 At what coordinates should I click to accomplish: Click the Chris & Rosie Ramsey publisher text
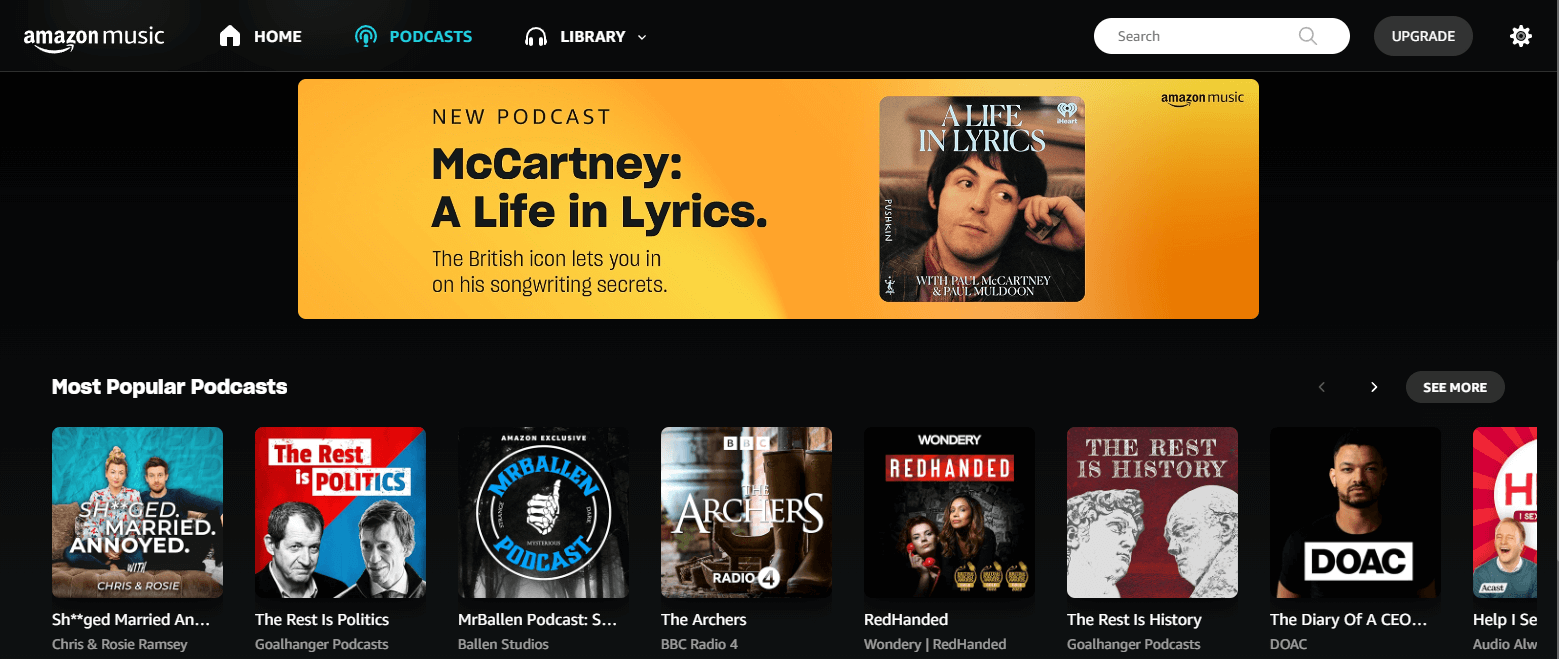(119, 645)
